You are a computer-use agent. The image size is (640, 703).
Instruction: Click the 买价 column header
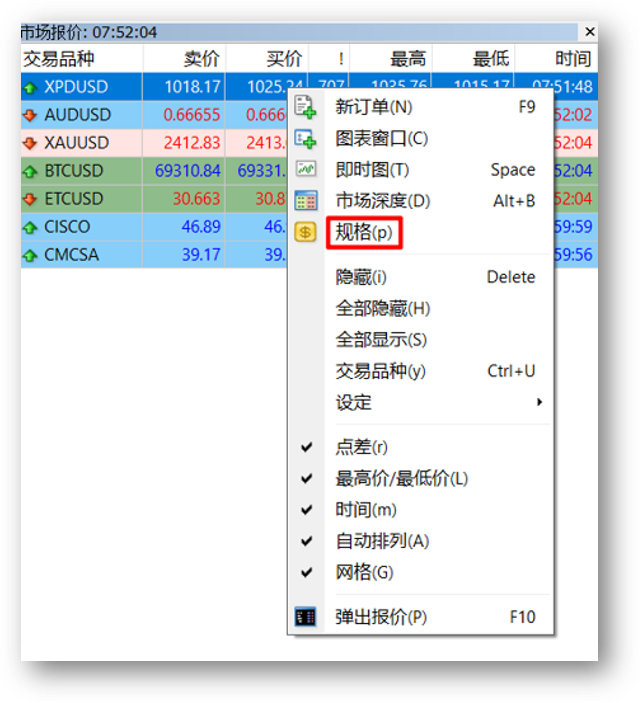(267, 59)
